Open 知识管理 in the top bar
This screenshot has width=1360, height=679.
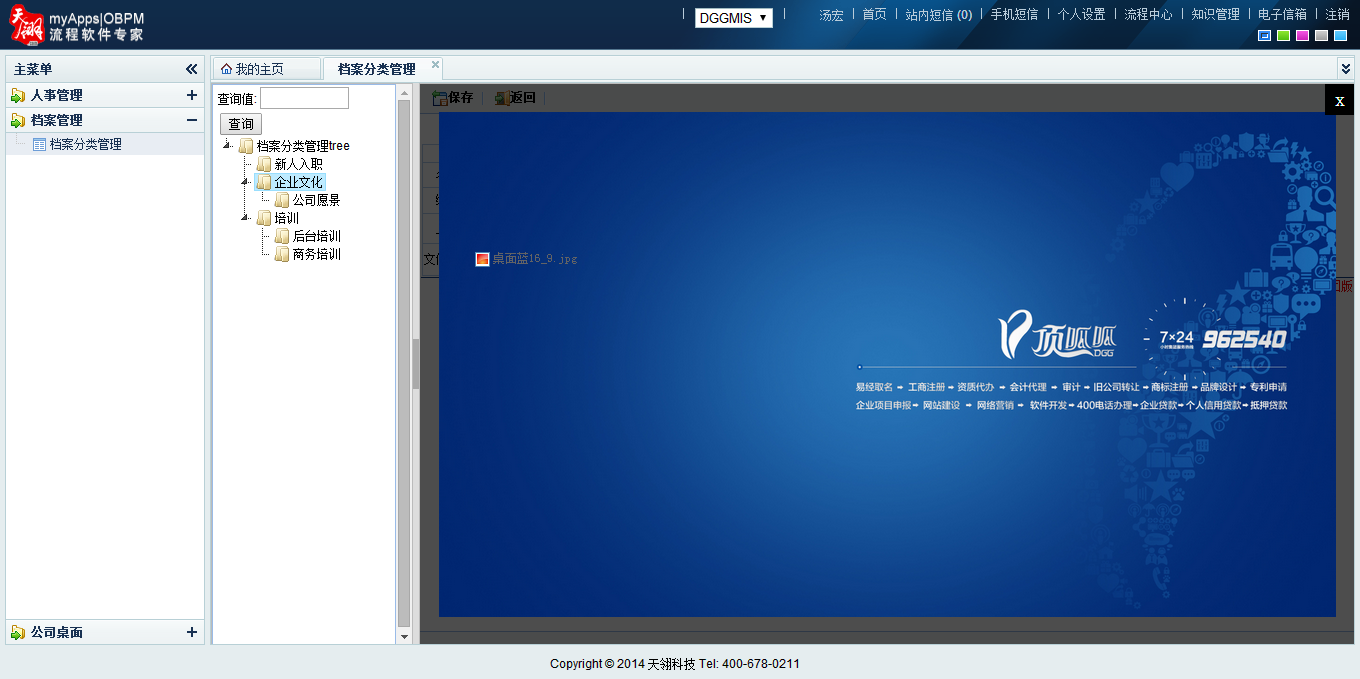(1215, 15)
